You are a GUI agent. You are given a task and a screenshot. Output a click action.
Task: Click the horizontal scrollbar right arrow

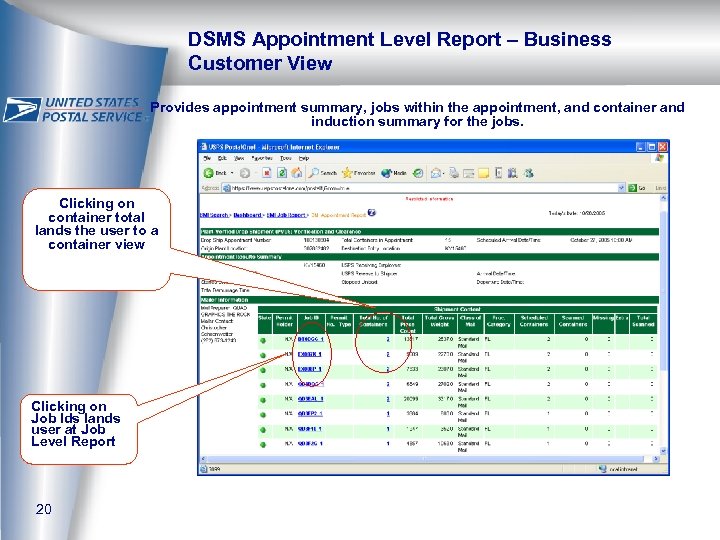(x=656, y=458)
